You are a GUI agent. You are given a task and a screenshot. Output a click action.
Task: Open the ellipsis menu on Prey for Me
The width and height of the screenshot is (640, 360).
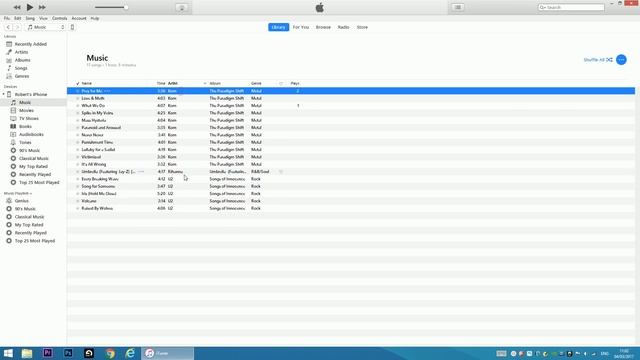[x=107, y=91]
